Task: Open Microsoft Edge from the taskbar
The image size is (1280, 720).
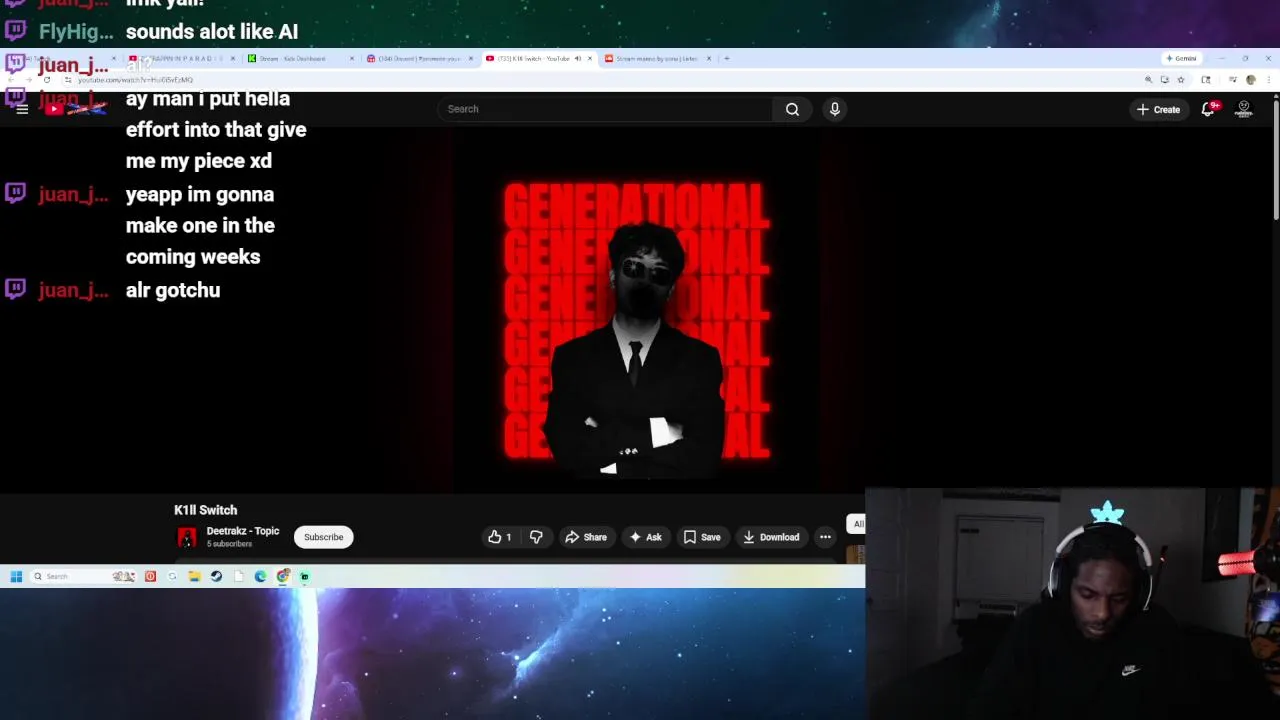Action: 260,576
